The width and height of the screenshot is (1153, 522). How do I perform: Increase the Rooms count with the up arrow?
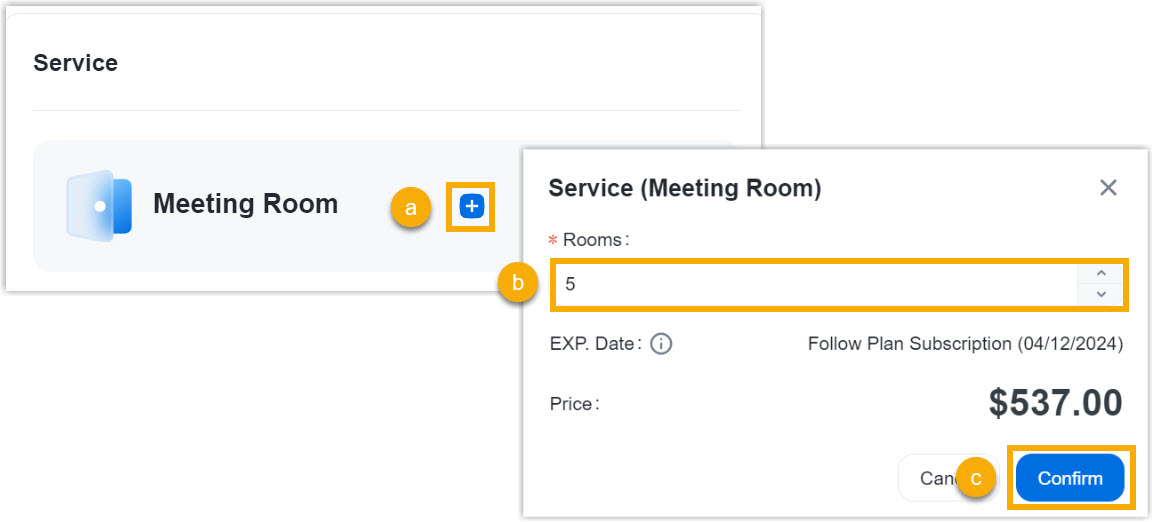click(x=1101, y=273)
